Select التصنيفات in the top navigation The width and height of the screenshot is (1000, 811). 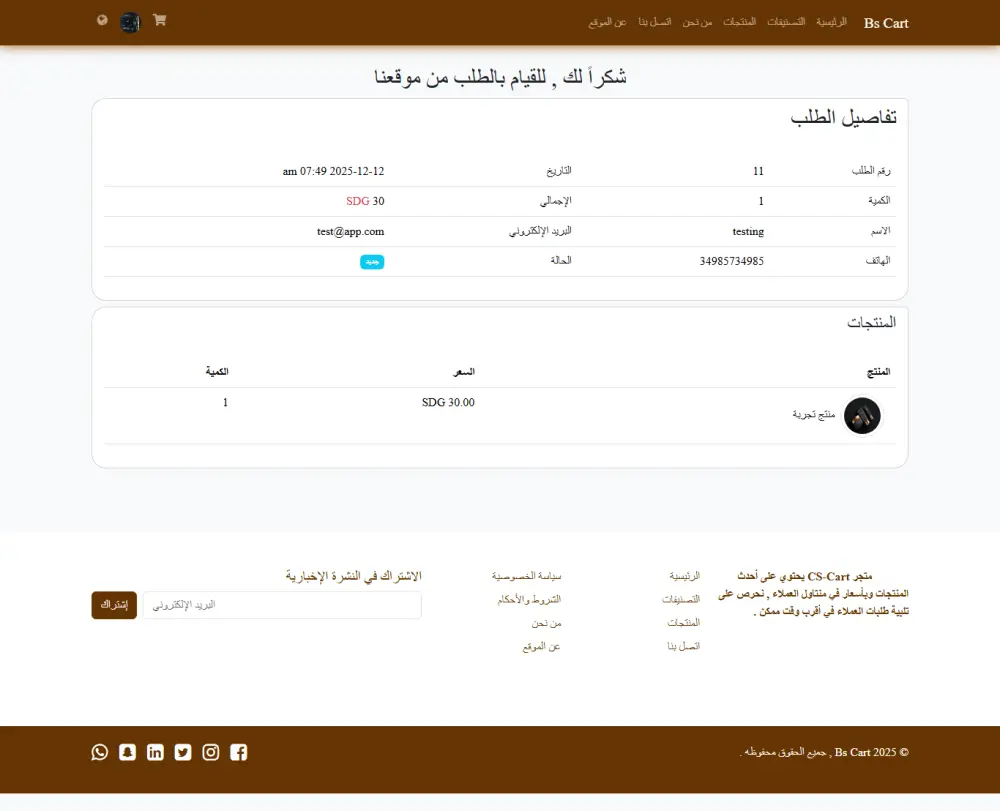(x=786, y=21)
